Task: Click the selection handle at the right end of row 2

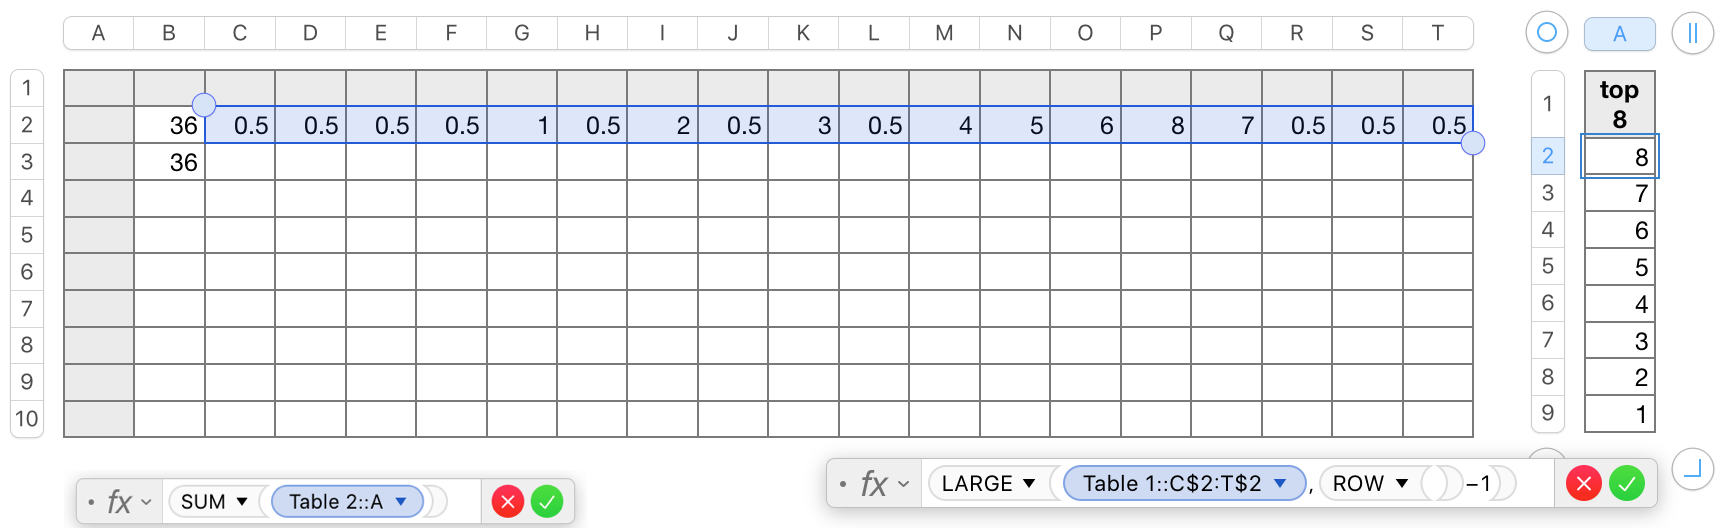Action: point(1473,143)
